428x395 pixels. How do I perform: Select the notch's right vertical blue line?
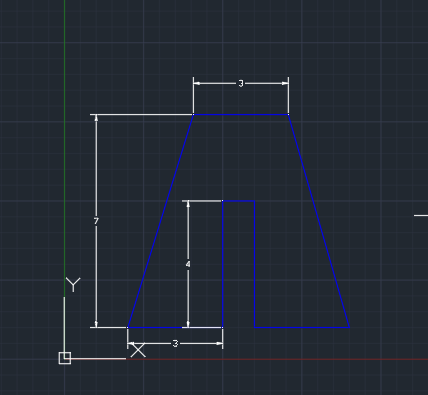pyautogui.click(x=255, y=264)
